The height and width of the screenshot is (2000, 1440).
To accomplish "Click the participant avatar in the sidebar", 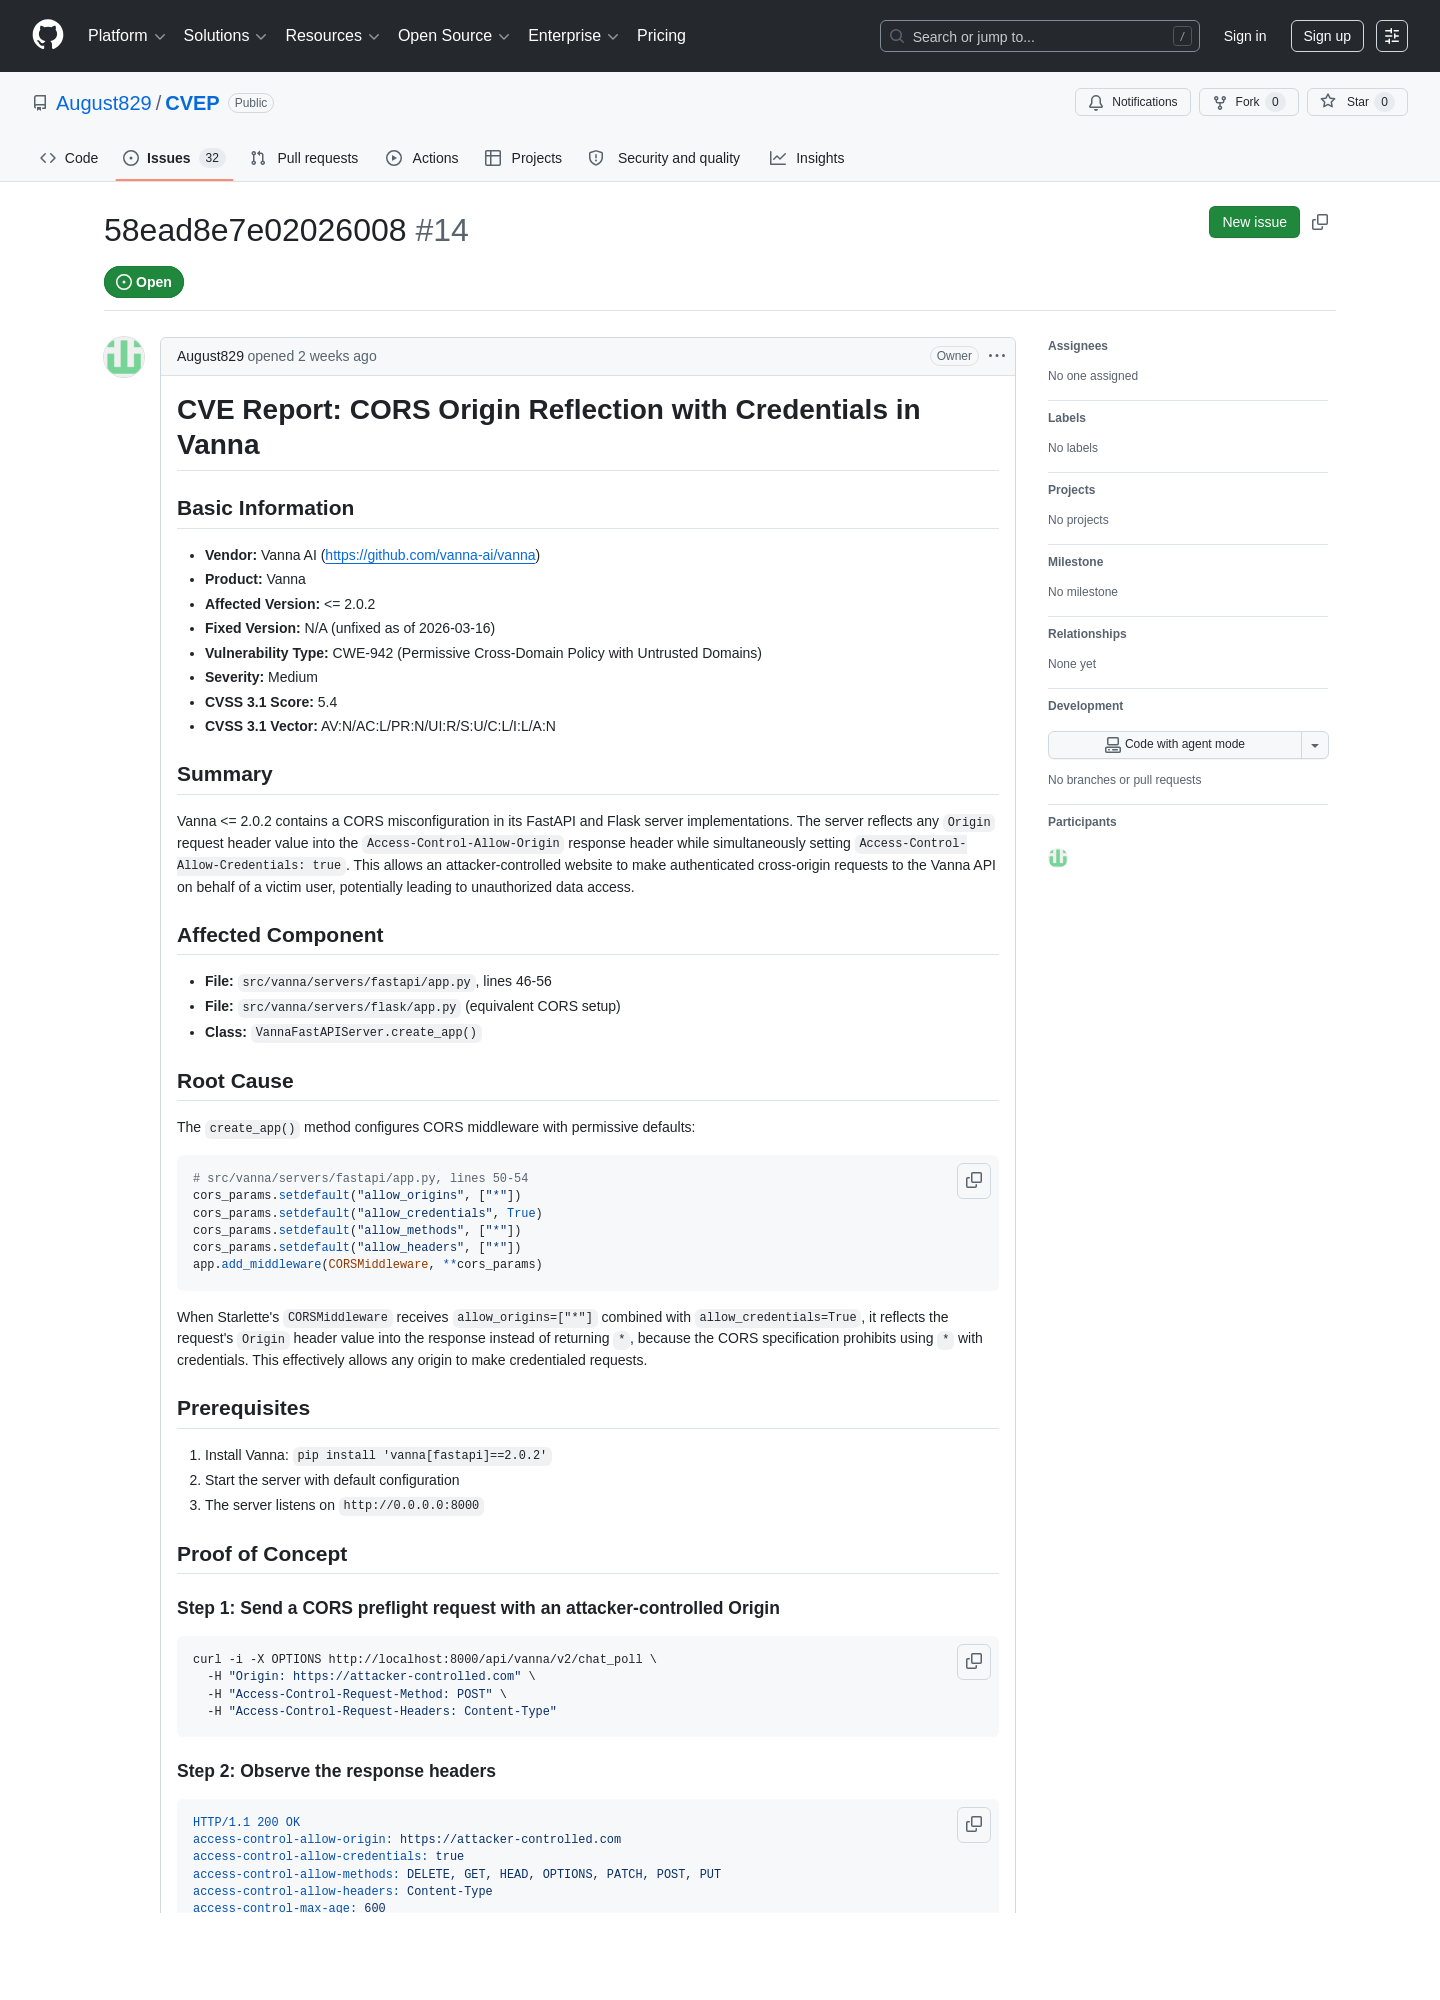I will pos(1058,858).
